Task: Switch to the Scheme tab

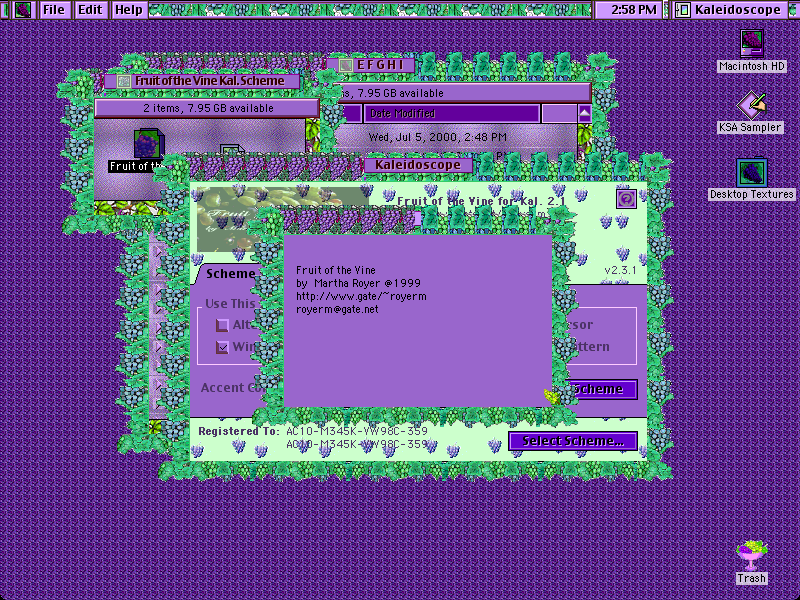Action: (x=230, y=274)
